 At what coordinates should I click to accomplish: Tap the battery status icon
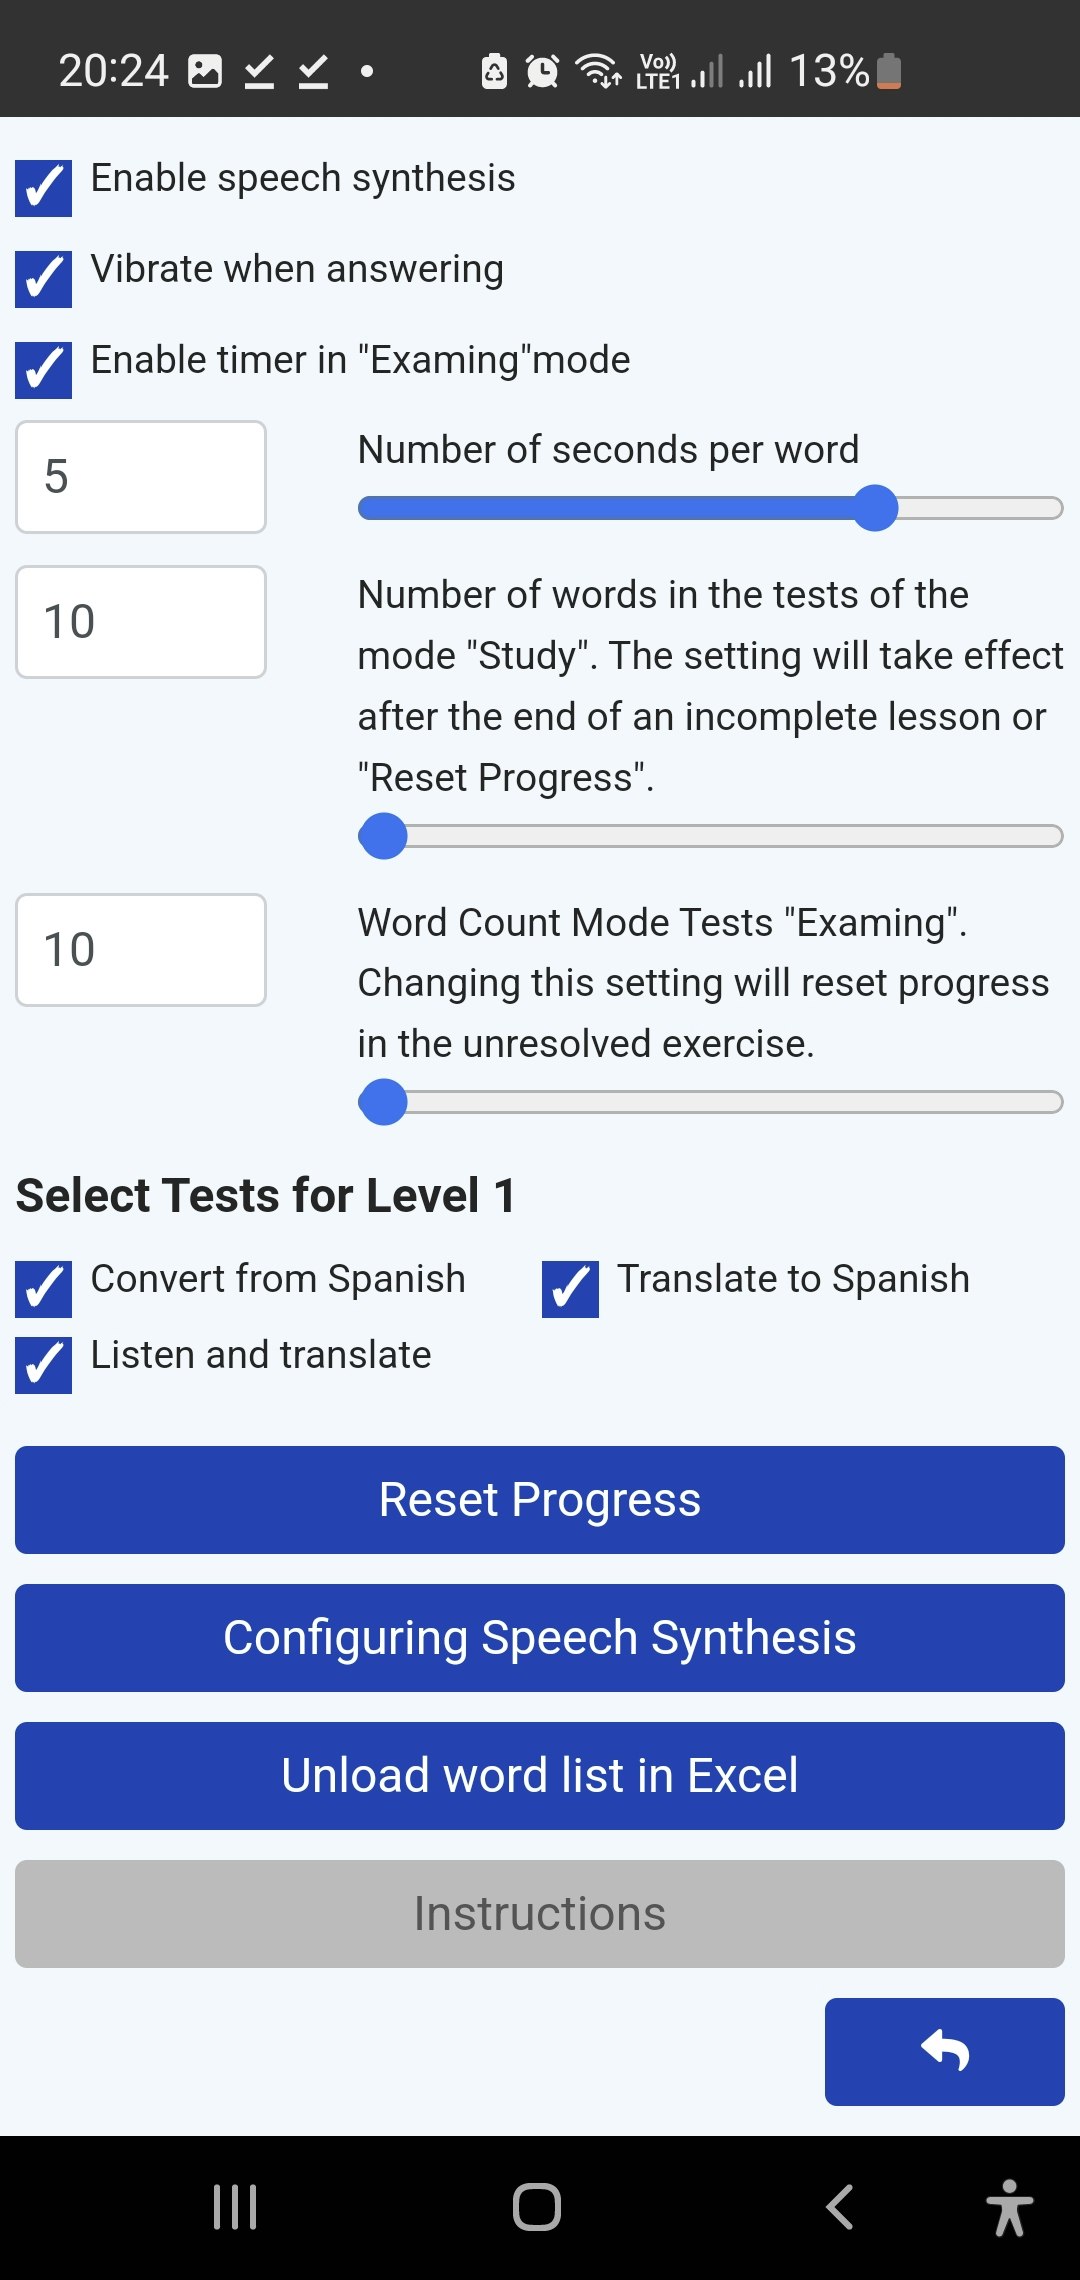pyautogui.click(x=889, y=71)
